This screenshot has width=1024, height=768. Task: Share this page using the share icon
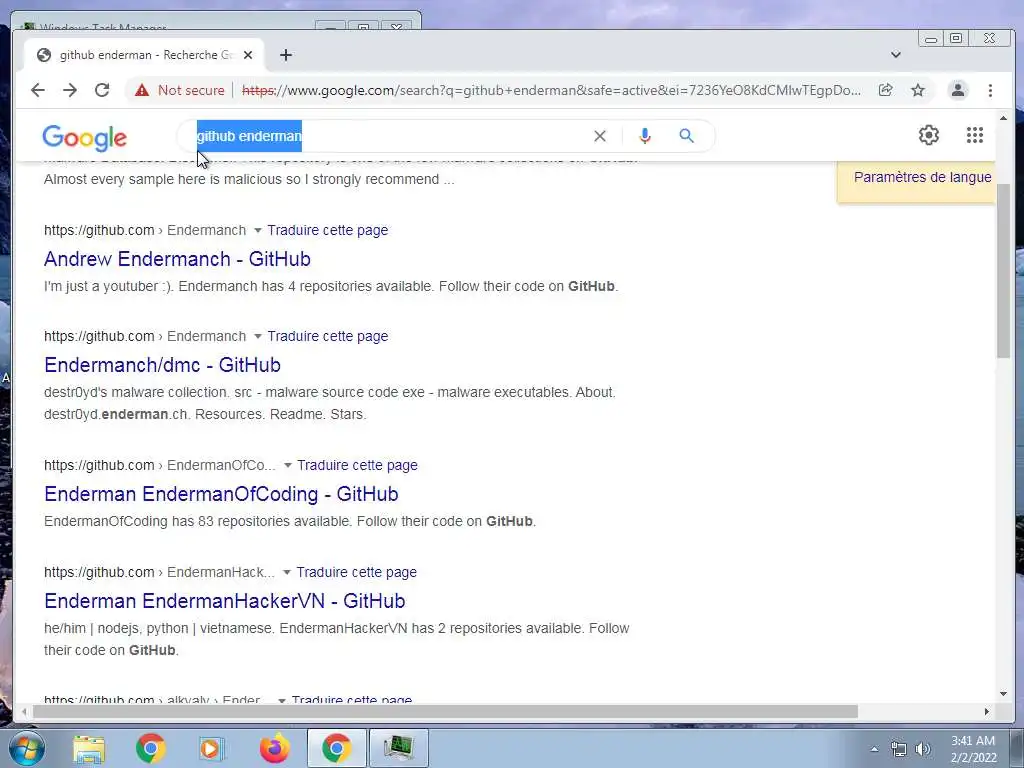pyautogui.click(x=886, y=90)
